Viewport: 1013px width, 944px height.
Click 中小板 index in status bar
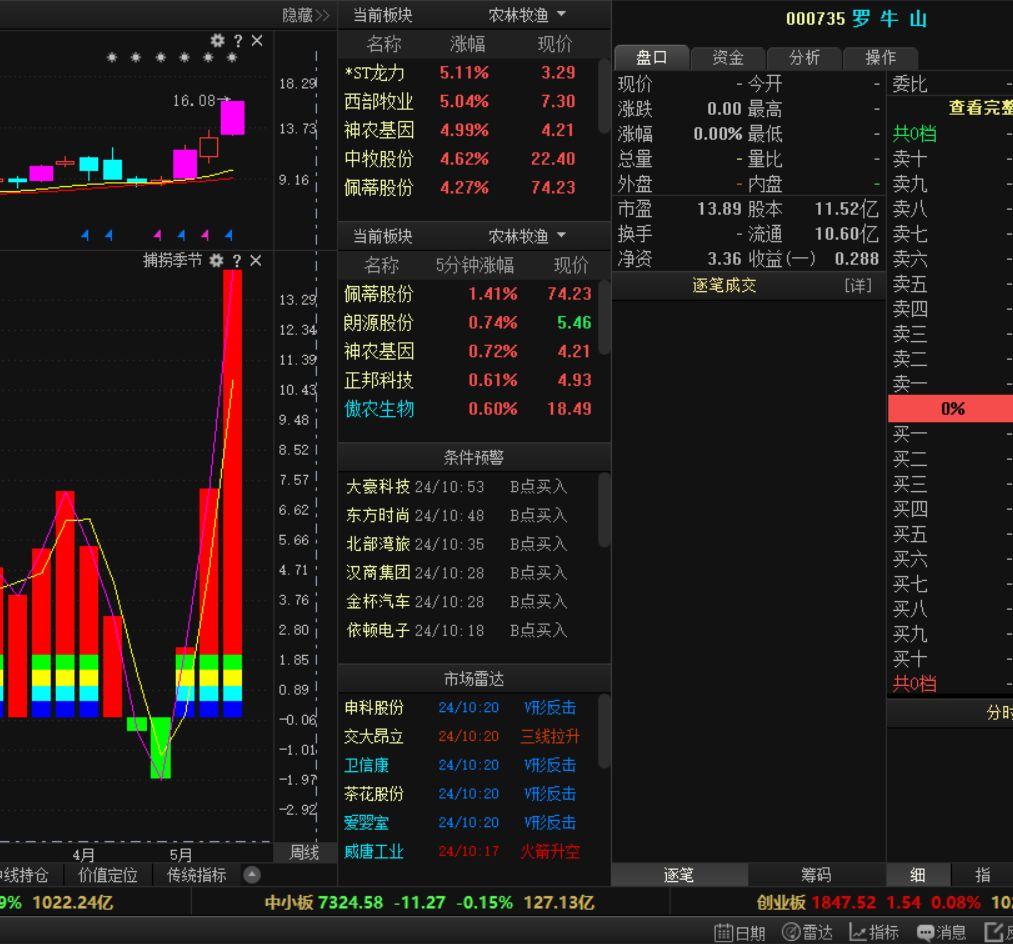tap(429, 903)
